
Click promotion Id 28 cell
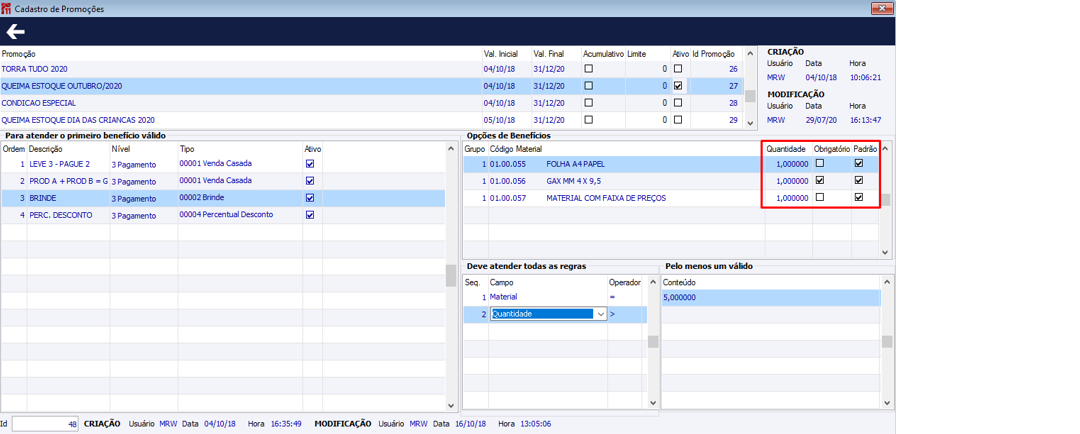(733, 103)
